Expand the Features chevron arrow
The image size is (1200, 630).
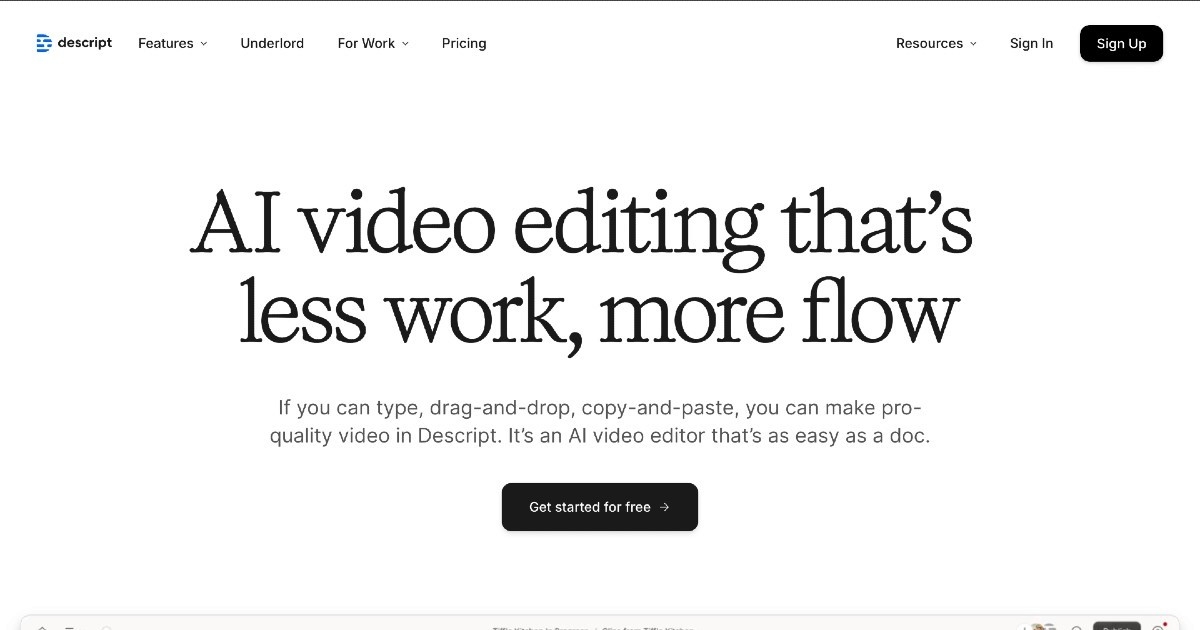[204, 44]
